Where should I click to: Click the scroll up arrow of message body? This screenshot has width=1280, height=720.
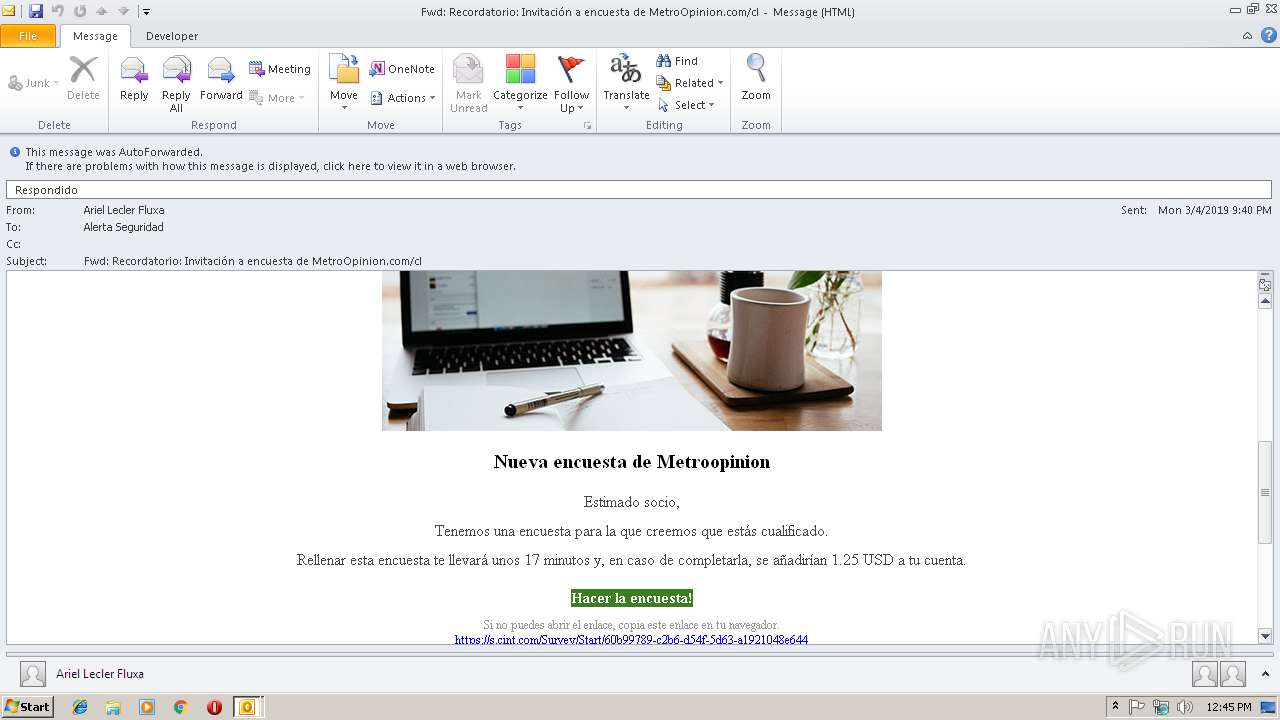(1265, 302)
